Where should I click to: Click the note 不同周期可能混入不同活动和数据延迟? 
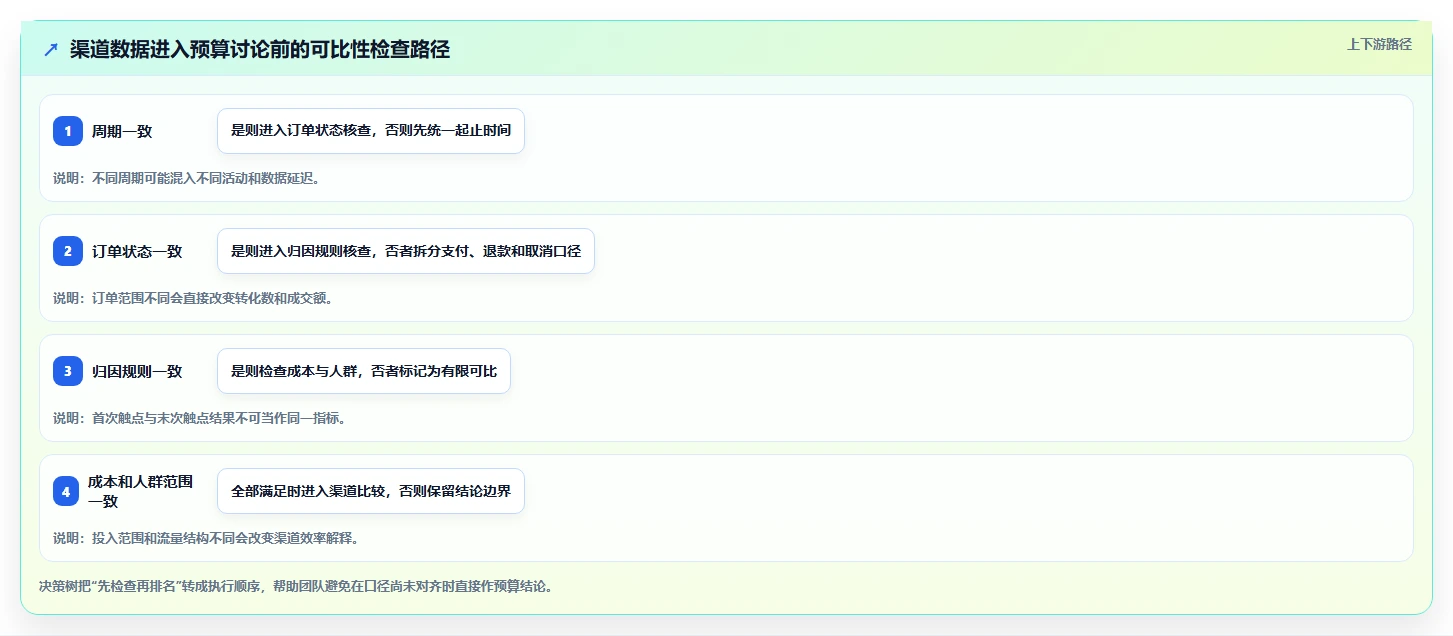(x=186, y=178)
